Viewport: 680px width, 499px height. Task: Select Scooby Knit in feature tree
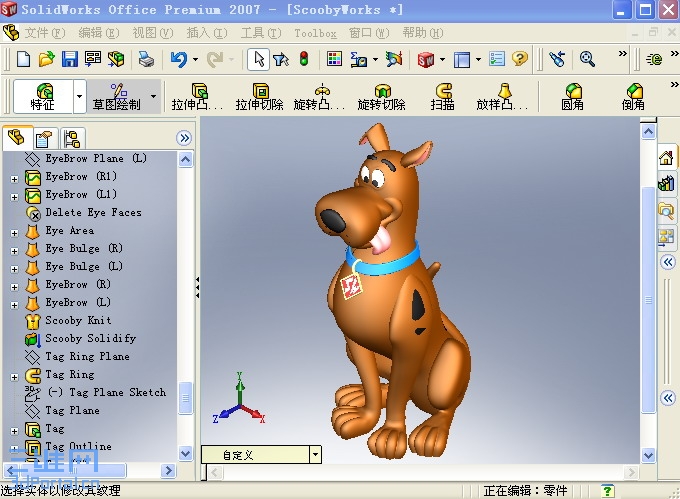[x=78, y=320]
